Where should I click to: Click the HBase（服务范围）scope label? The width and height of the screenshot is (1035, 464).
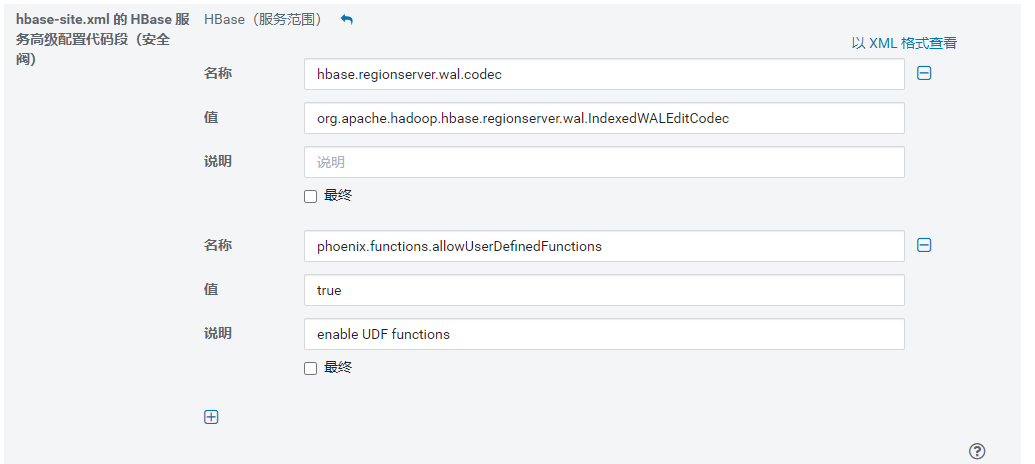(x=264, y=20)
